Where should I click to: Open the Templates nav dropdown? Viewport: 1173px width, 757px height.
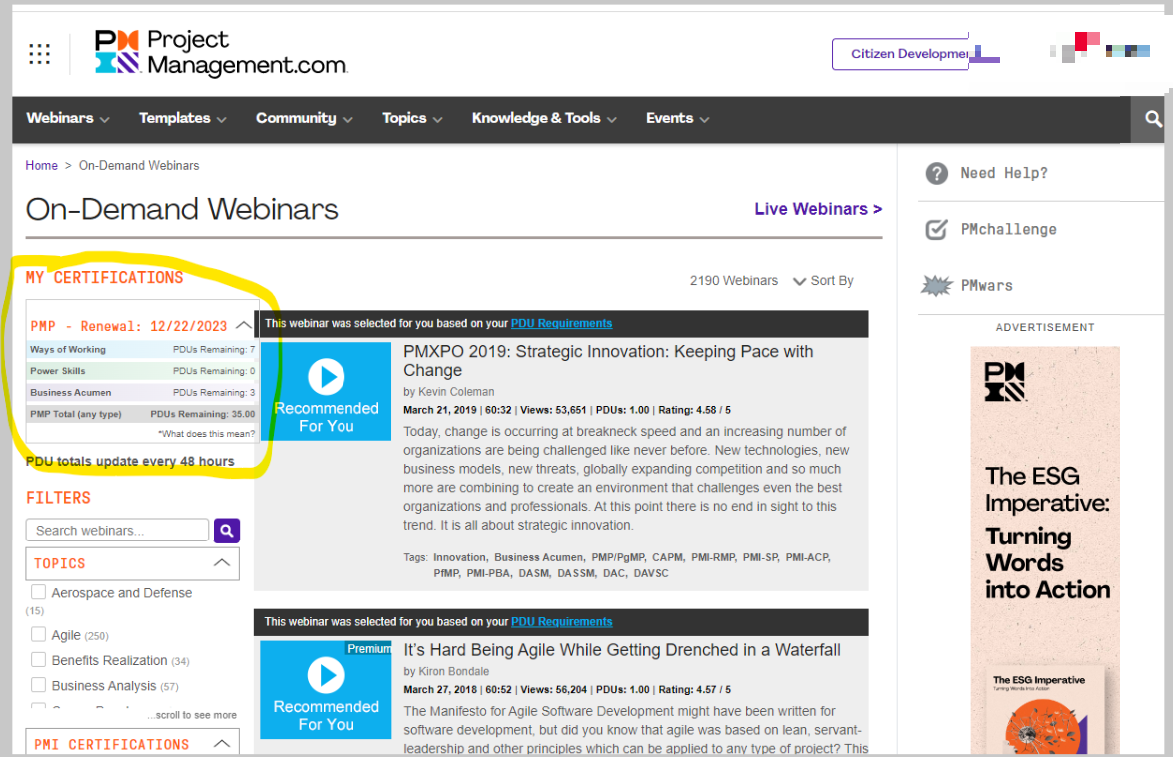click(x=183, y=118)
